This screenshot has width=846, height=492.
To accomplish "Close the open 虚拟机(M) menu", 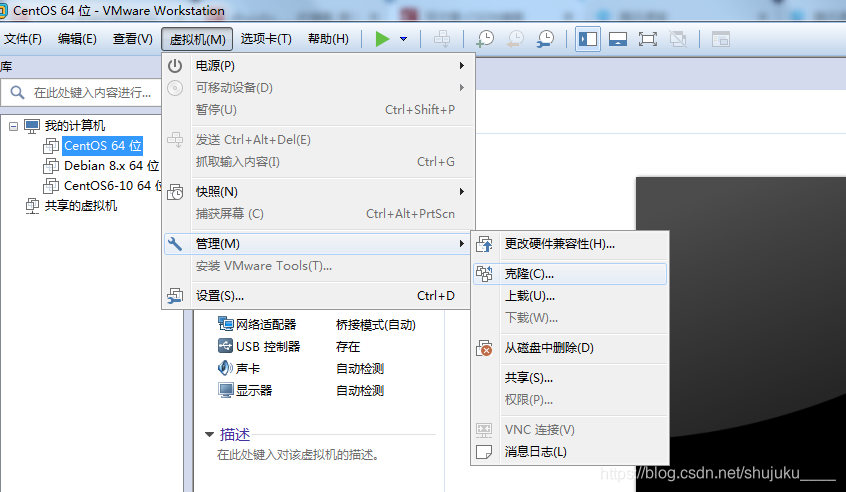I will [197, 39].
